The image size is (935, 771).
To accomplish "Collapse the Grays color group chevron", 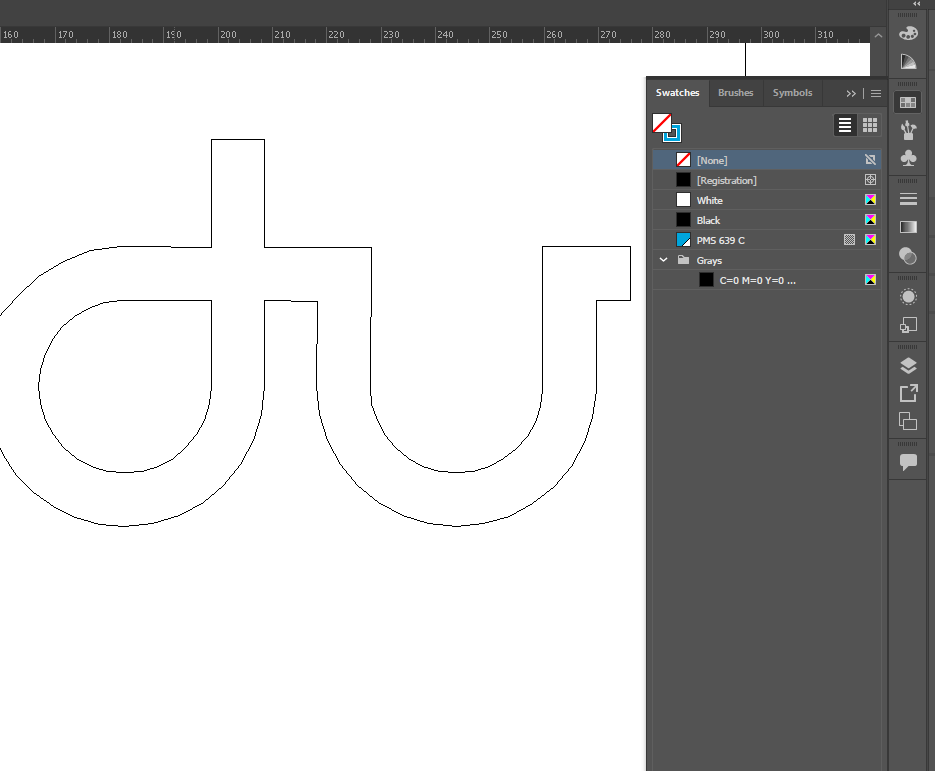I will [663, 260].
